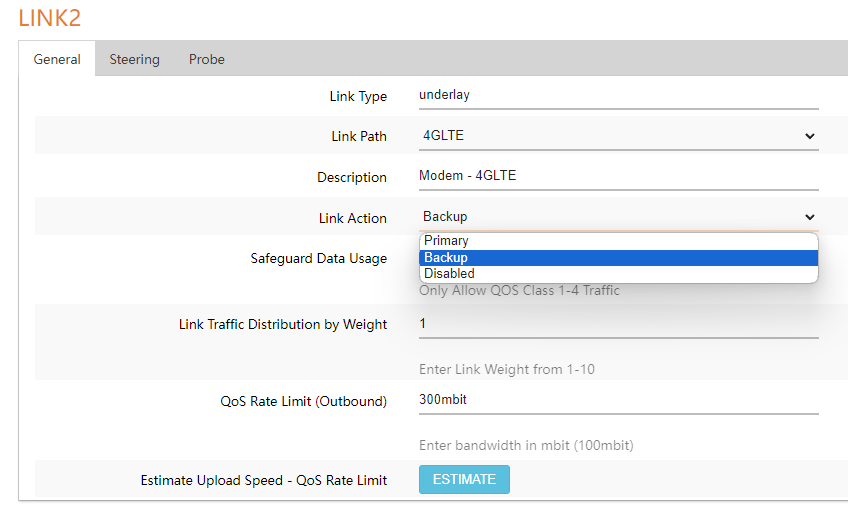
Task: Choose Primary from the Link Action list
Action: 446,241
